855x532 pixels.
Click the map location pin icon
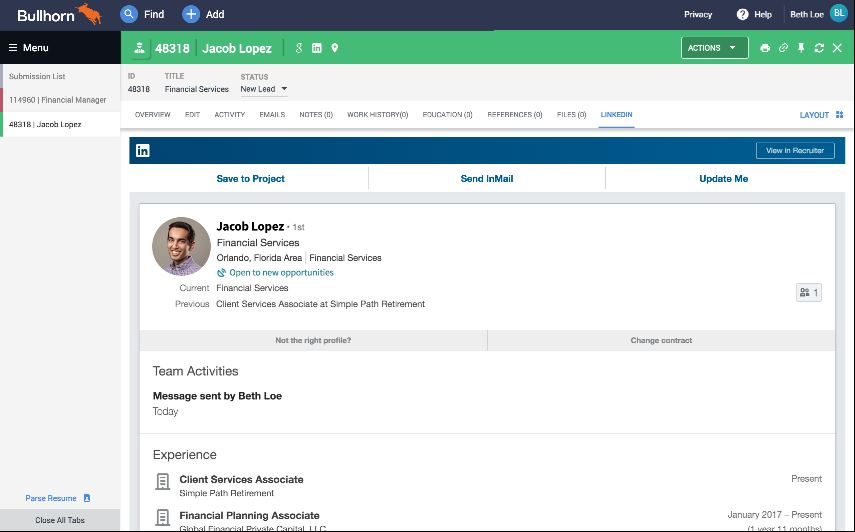pos(335,48)
